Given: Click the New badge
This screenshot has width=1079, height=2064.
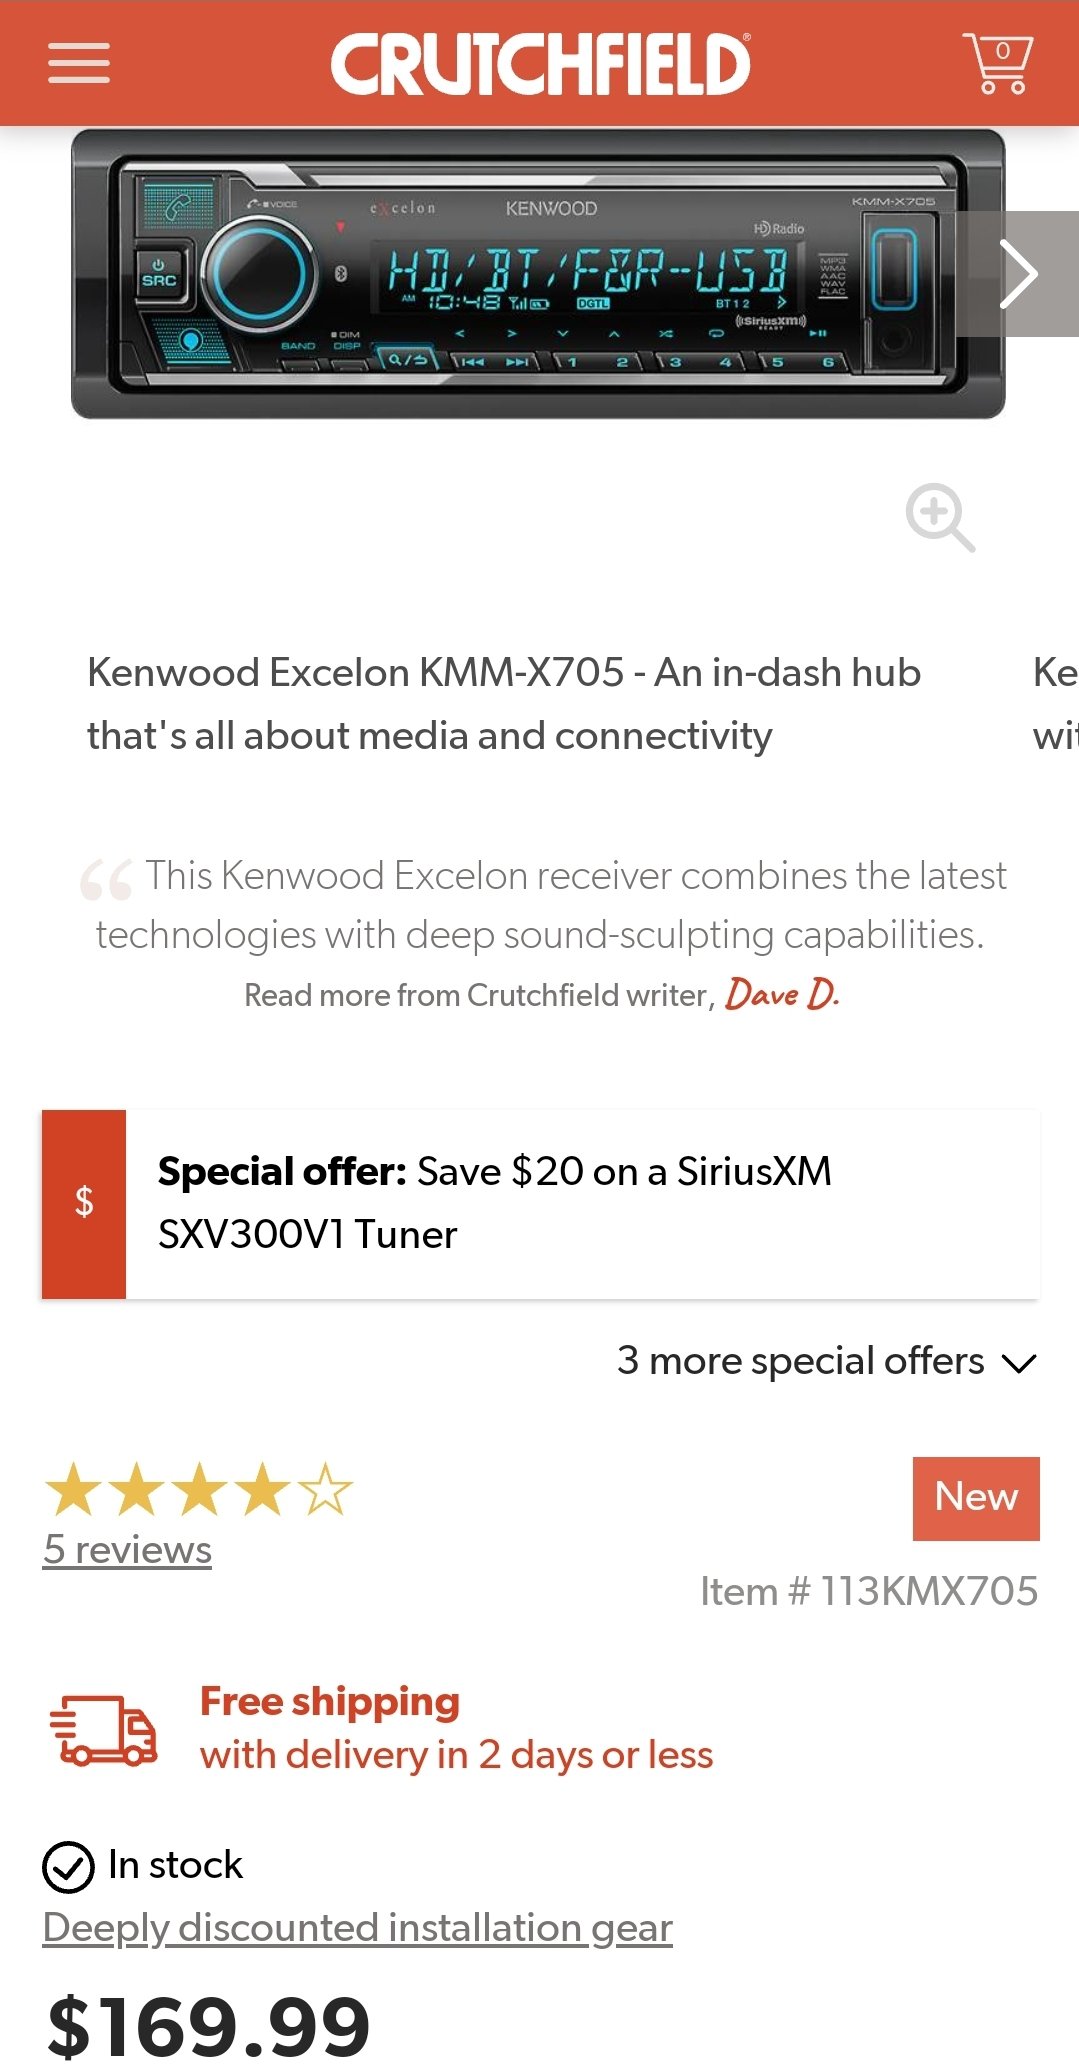Looking at the screenshot, I should point(976,1498).
